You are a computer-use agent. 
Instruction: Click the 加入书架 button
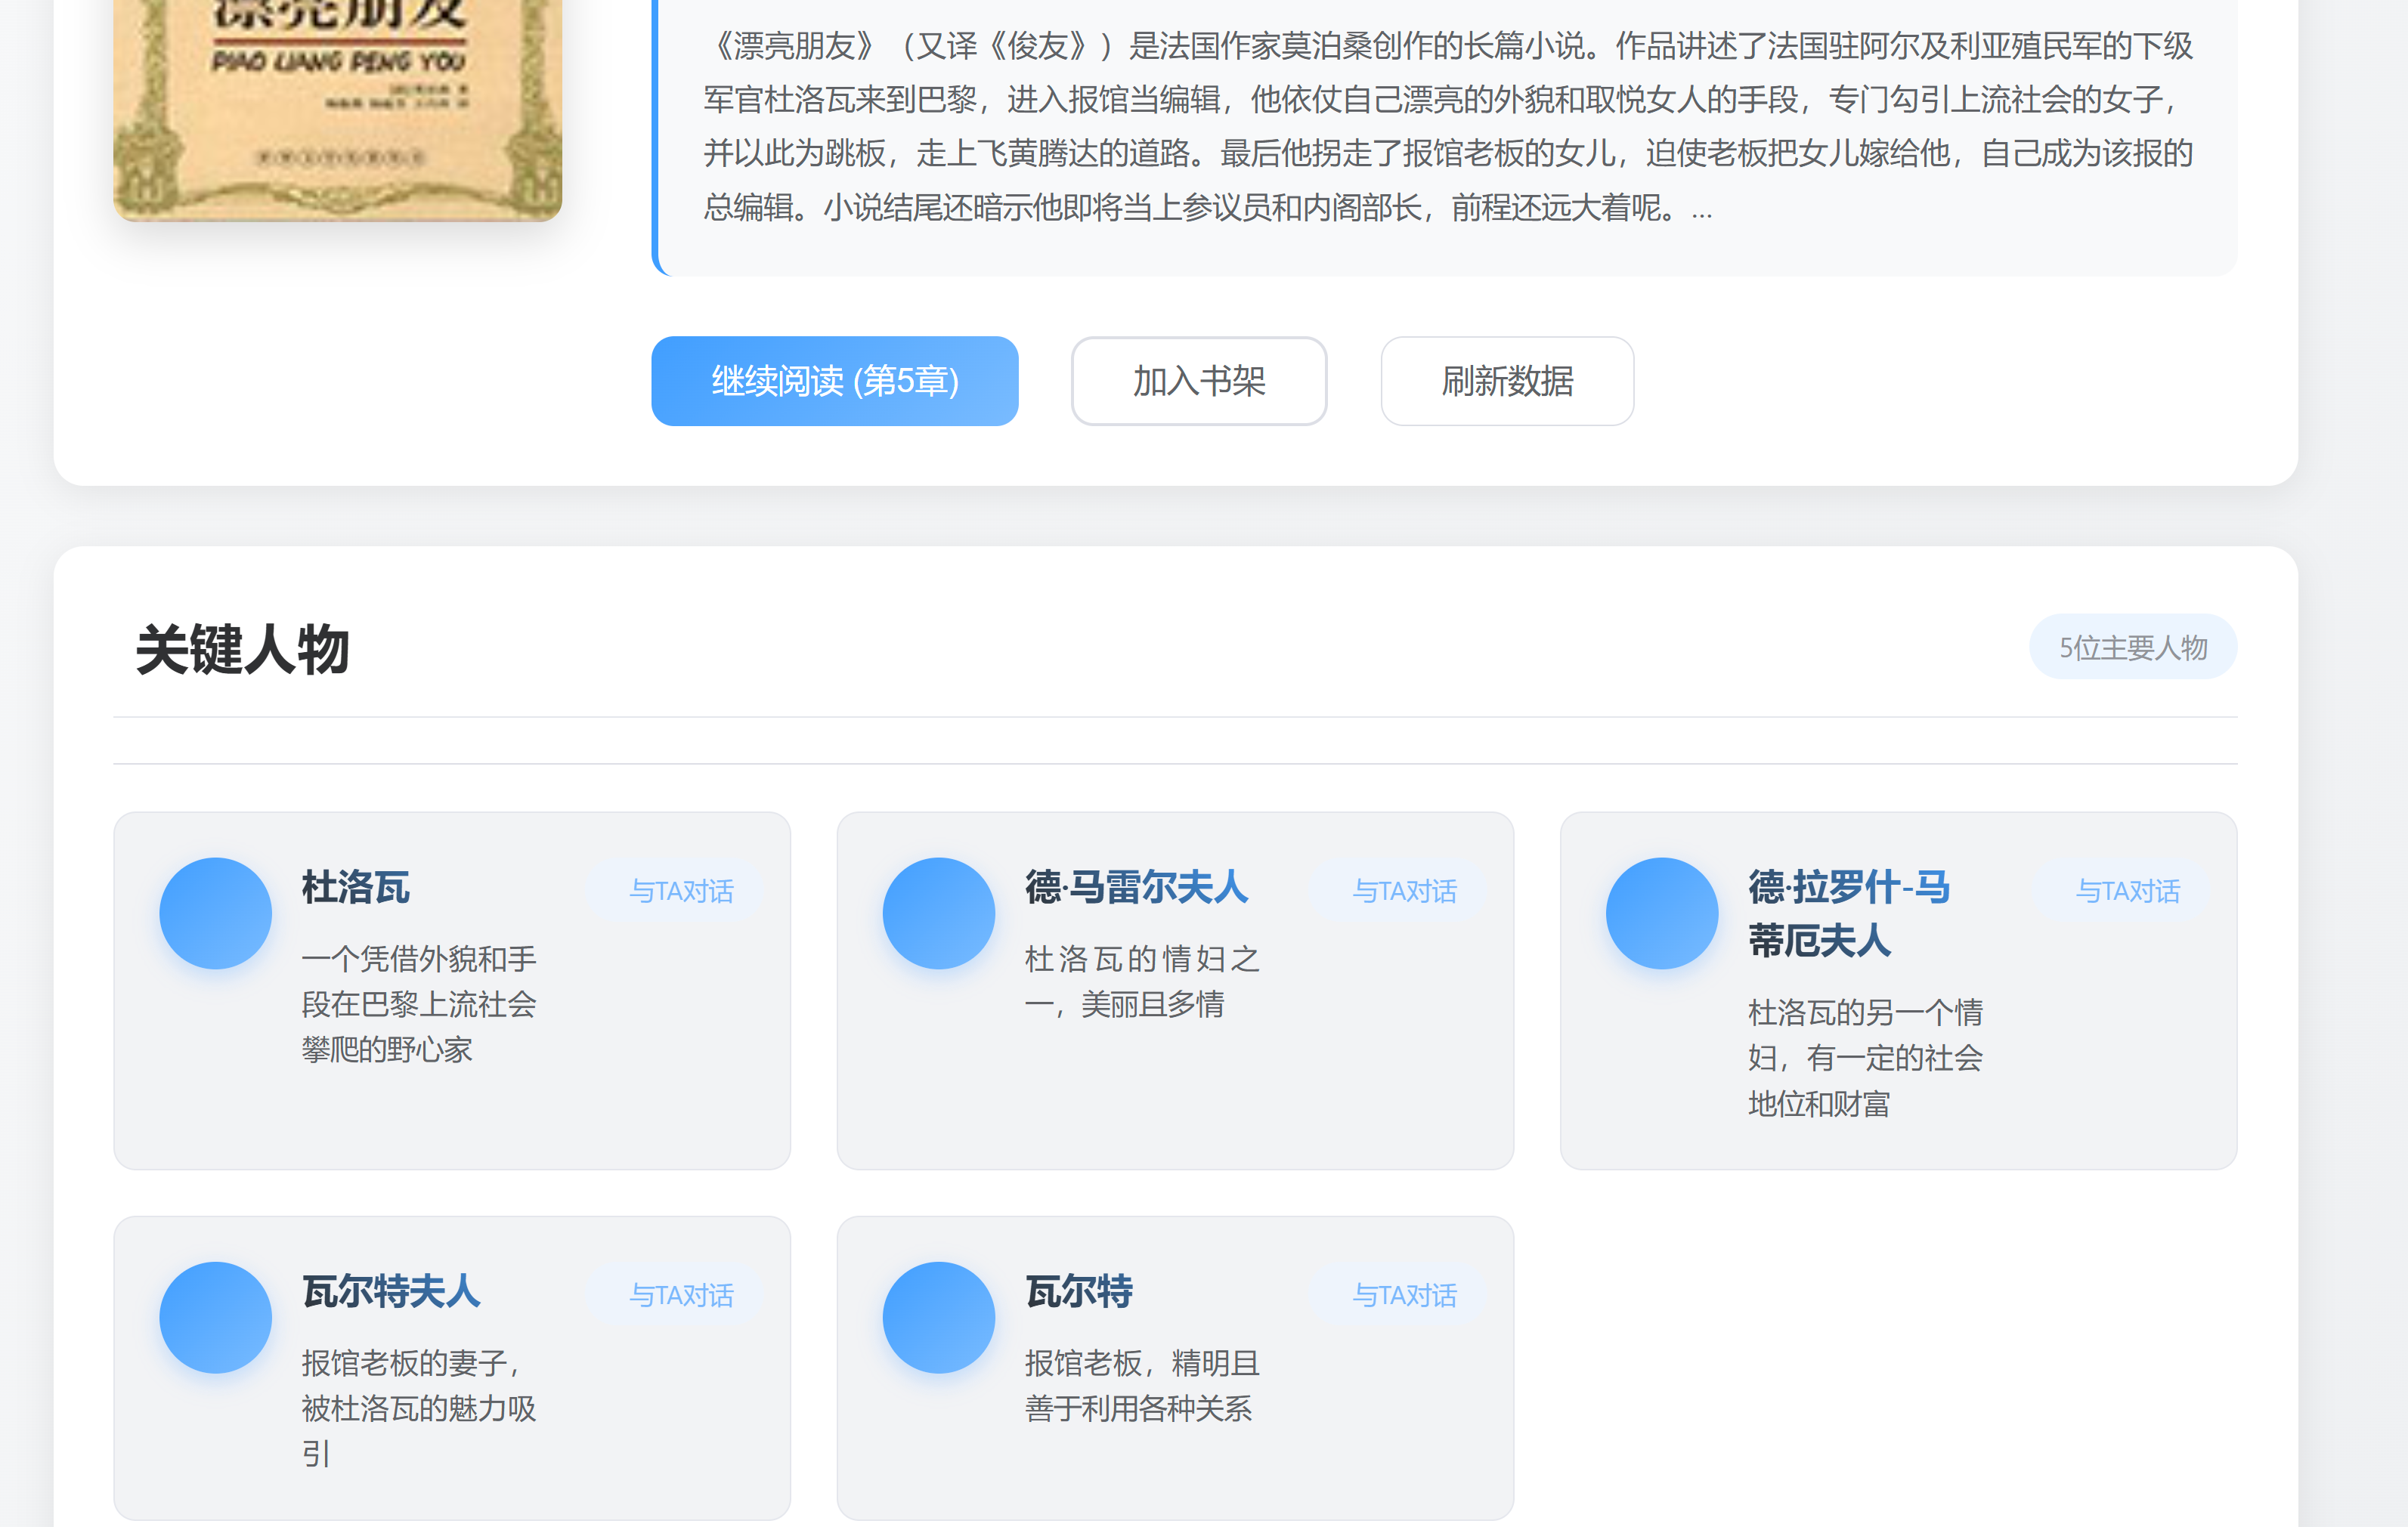point(1198,381)
